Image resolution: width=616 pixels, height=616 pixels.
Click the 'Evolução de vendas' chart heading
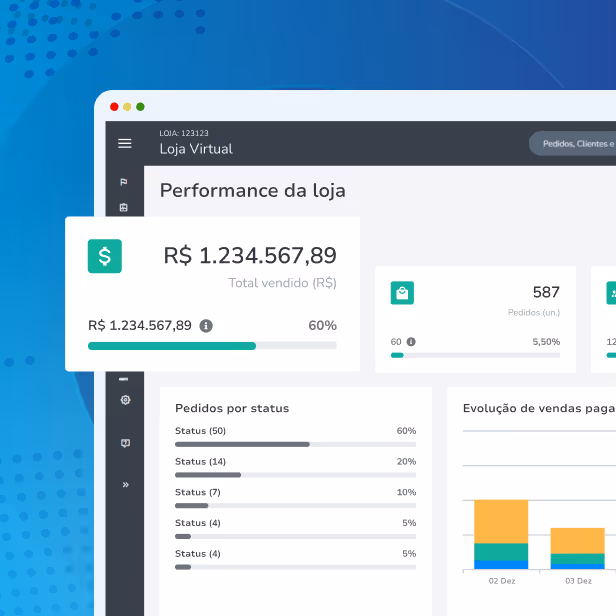(539, 409)
